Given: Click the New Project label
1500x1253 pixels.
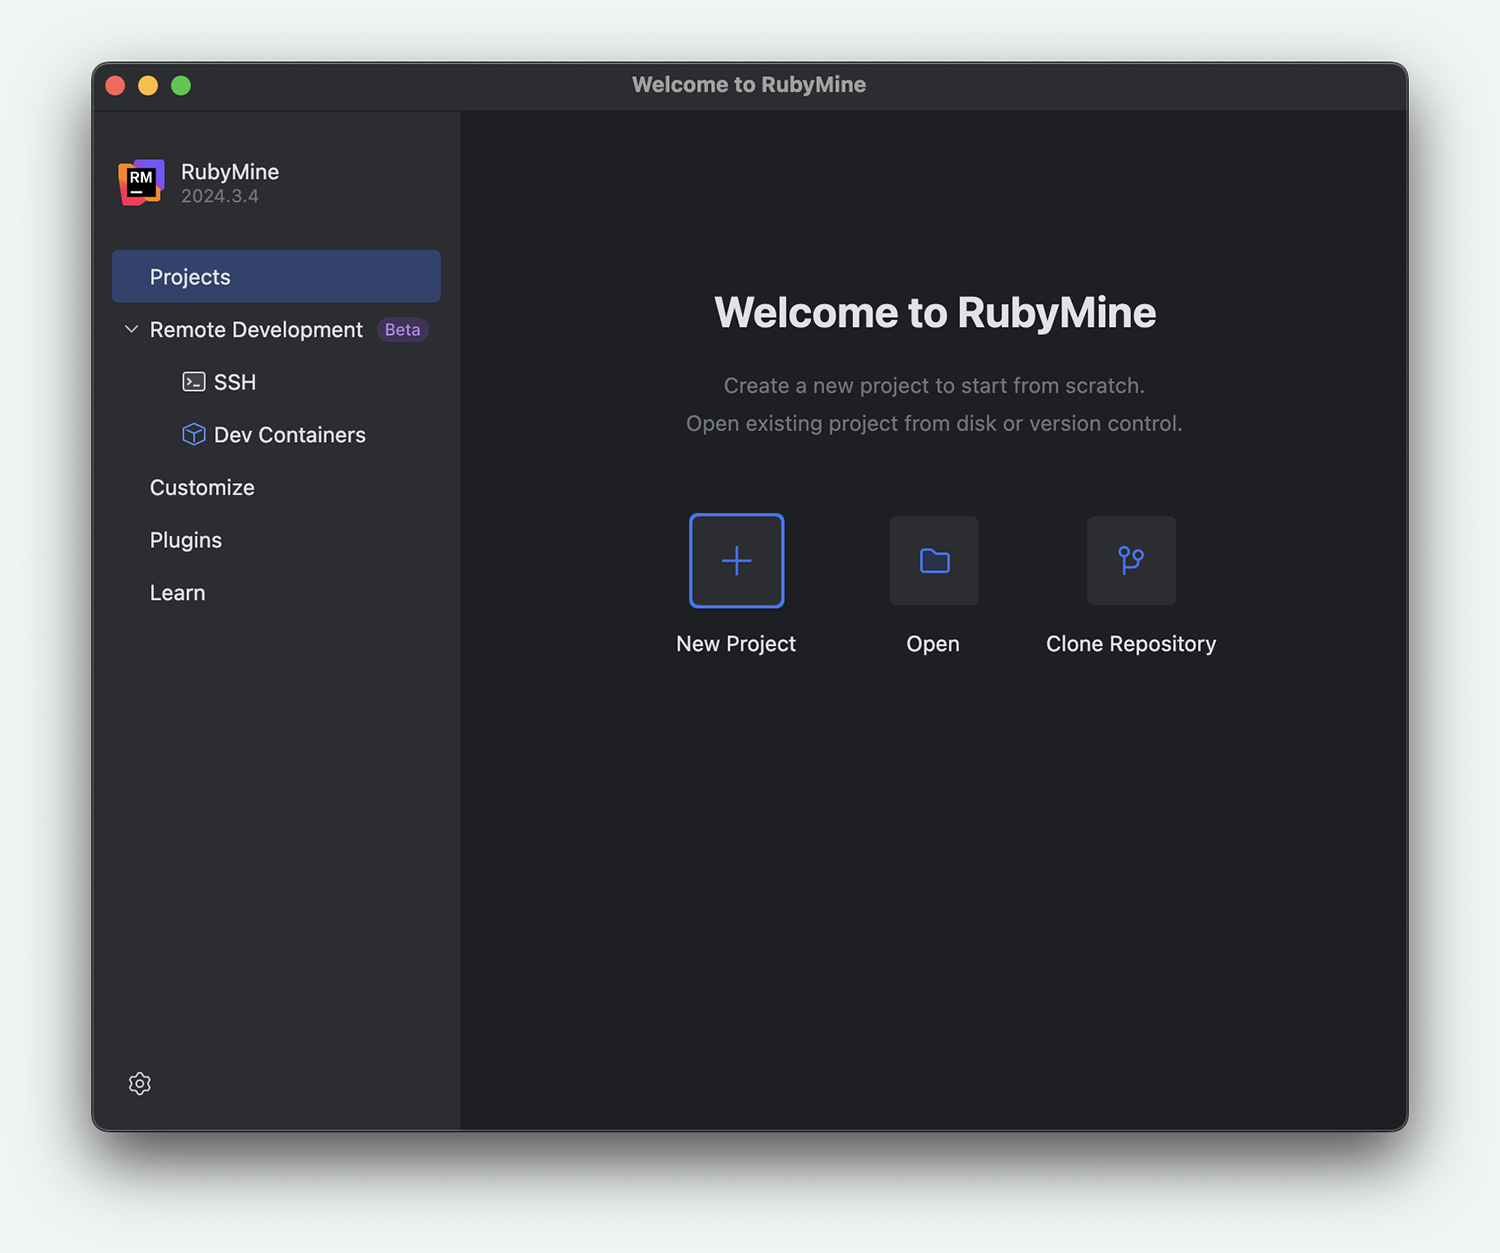Looking at the screenshot, I should point(736,644).
